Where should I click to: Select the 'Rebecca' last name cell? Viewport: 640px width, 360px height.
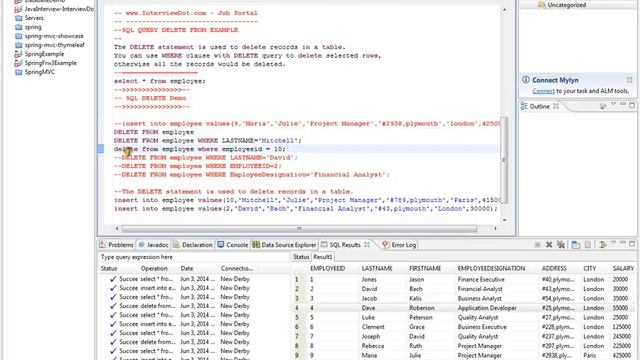[x=373, y=346]
